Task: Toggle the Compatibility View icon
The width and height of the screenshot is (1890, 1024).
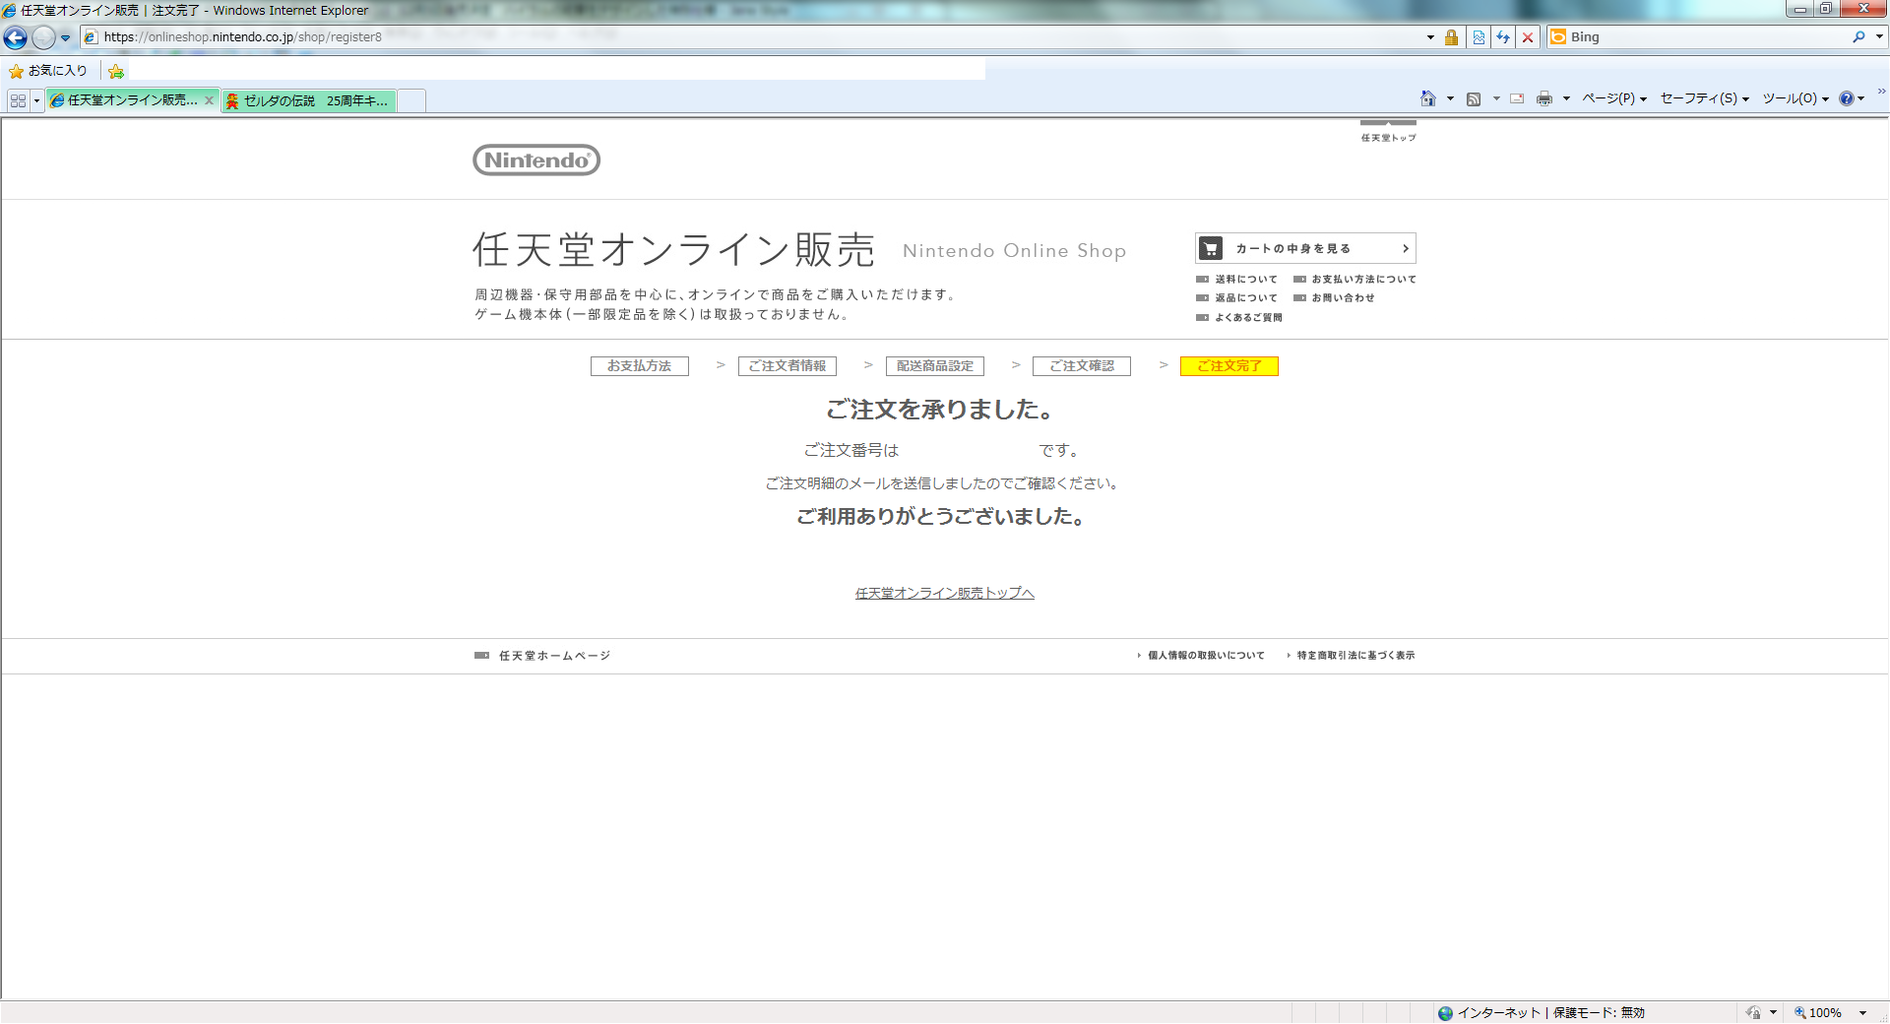Action: 1478,37
